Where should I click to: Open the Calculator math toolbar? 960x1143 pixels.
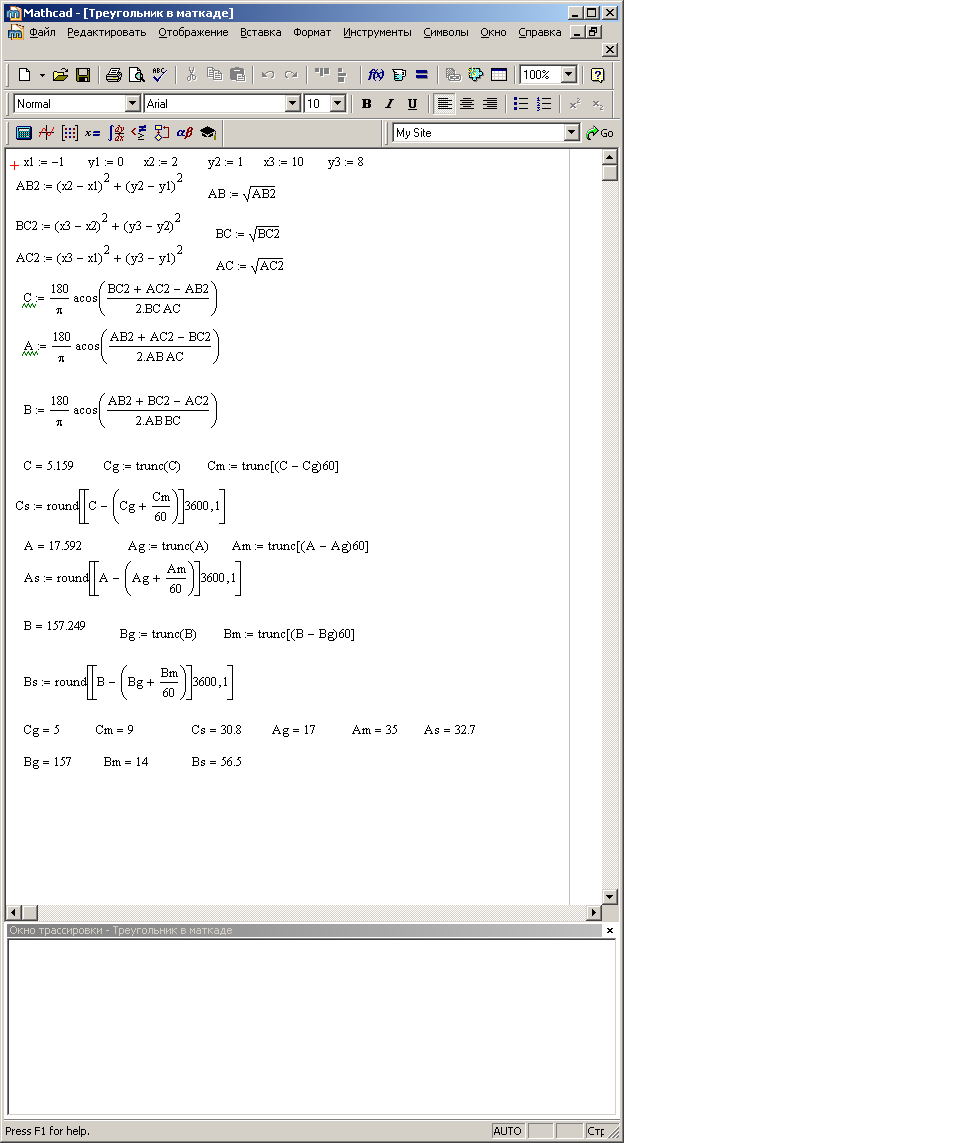24,133
